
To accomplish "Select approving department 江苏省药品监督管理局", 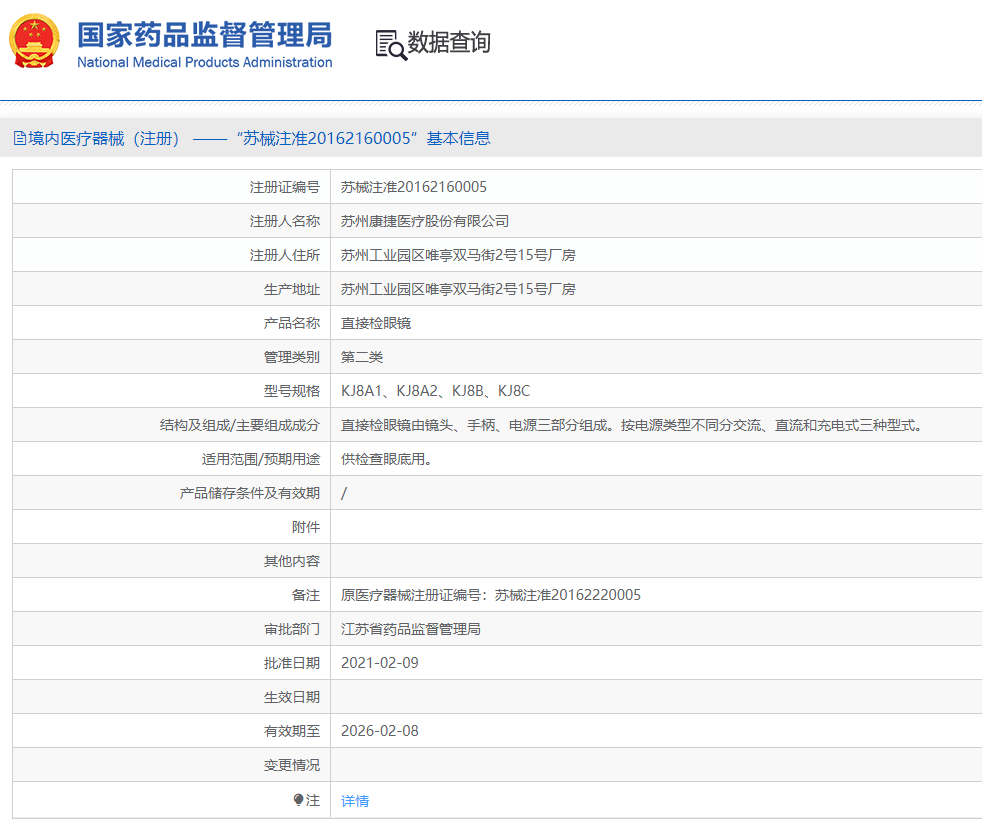I will click(411, 629).
